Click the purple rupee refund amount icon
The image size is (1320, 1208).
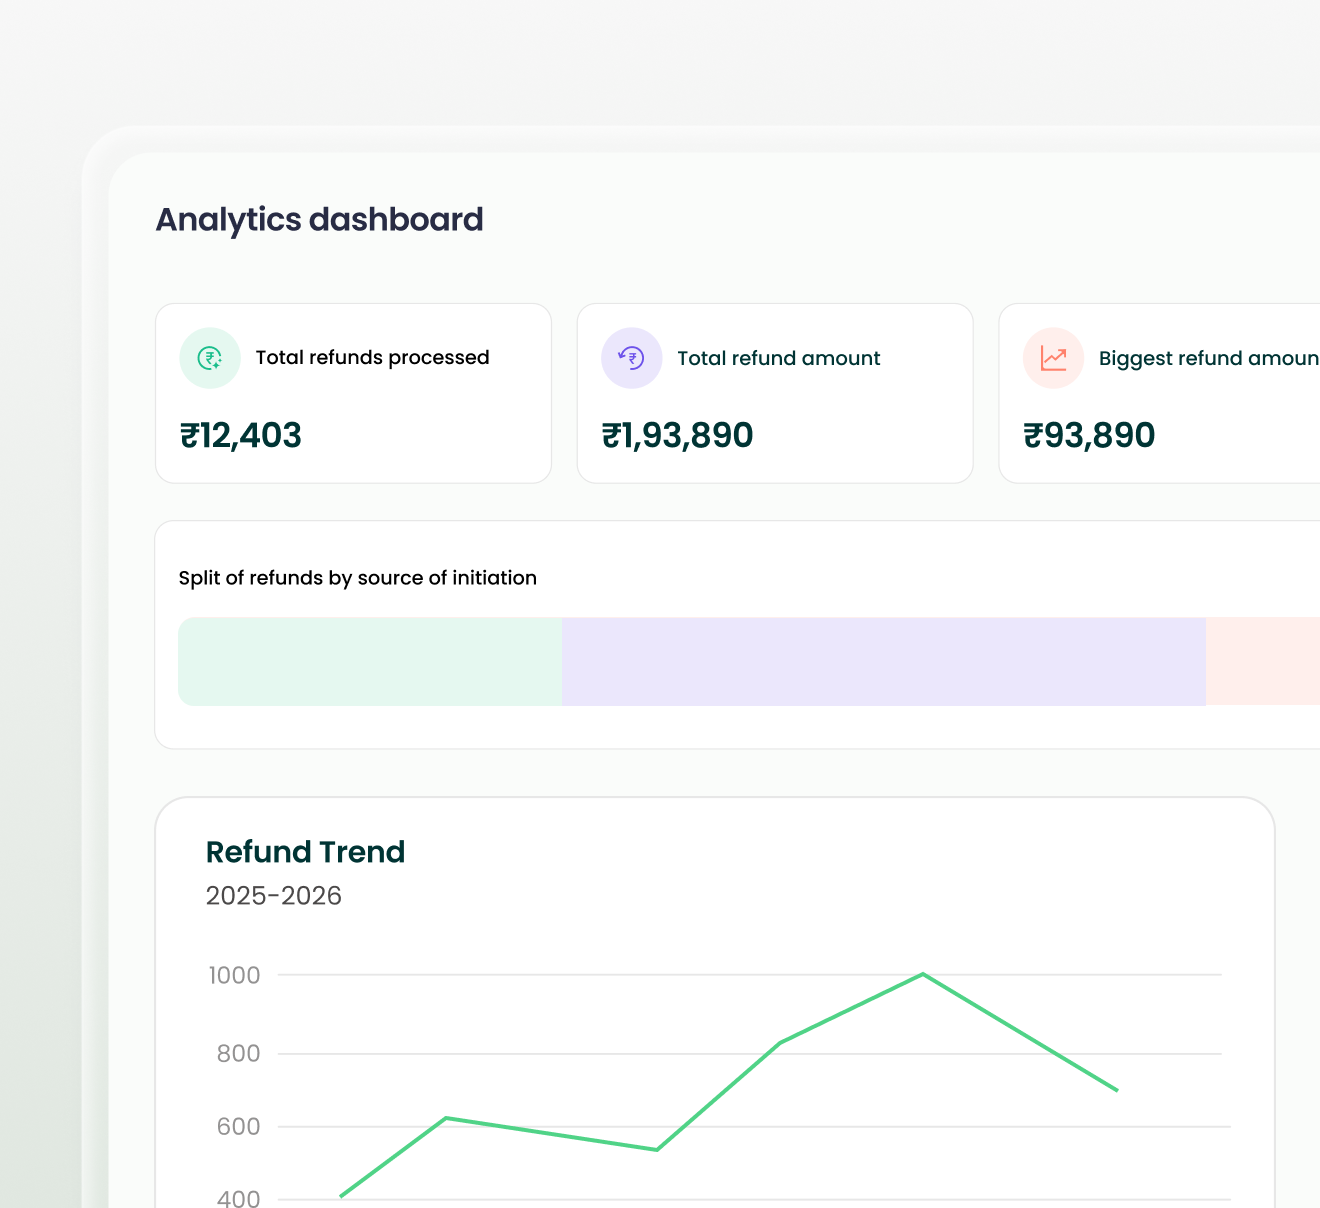[x=632, y=358]
